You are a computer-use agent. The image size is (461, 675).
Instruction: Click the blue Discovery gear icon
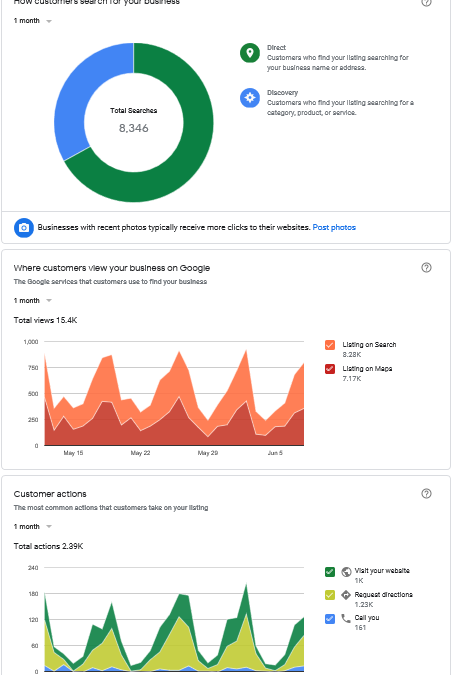click(250, 98)
